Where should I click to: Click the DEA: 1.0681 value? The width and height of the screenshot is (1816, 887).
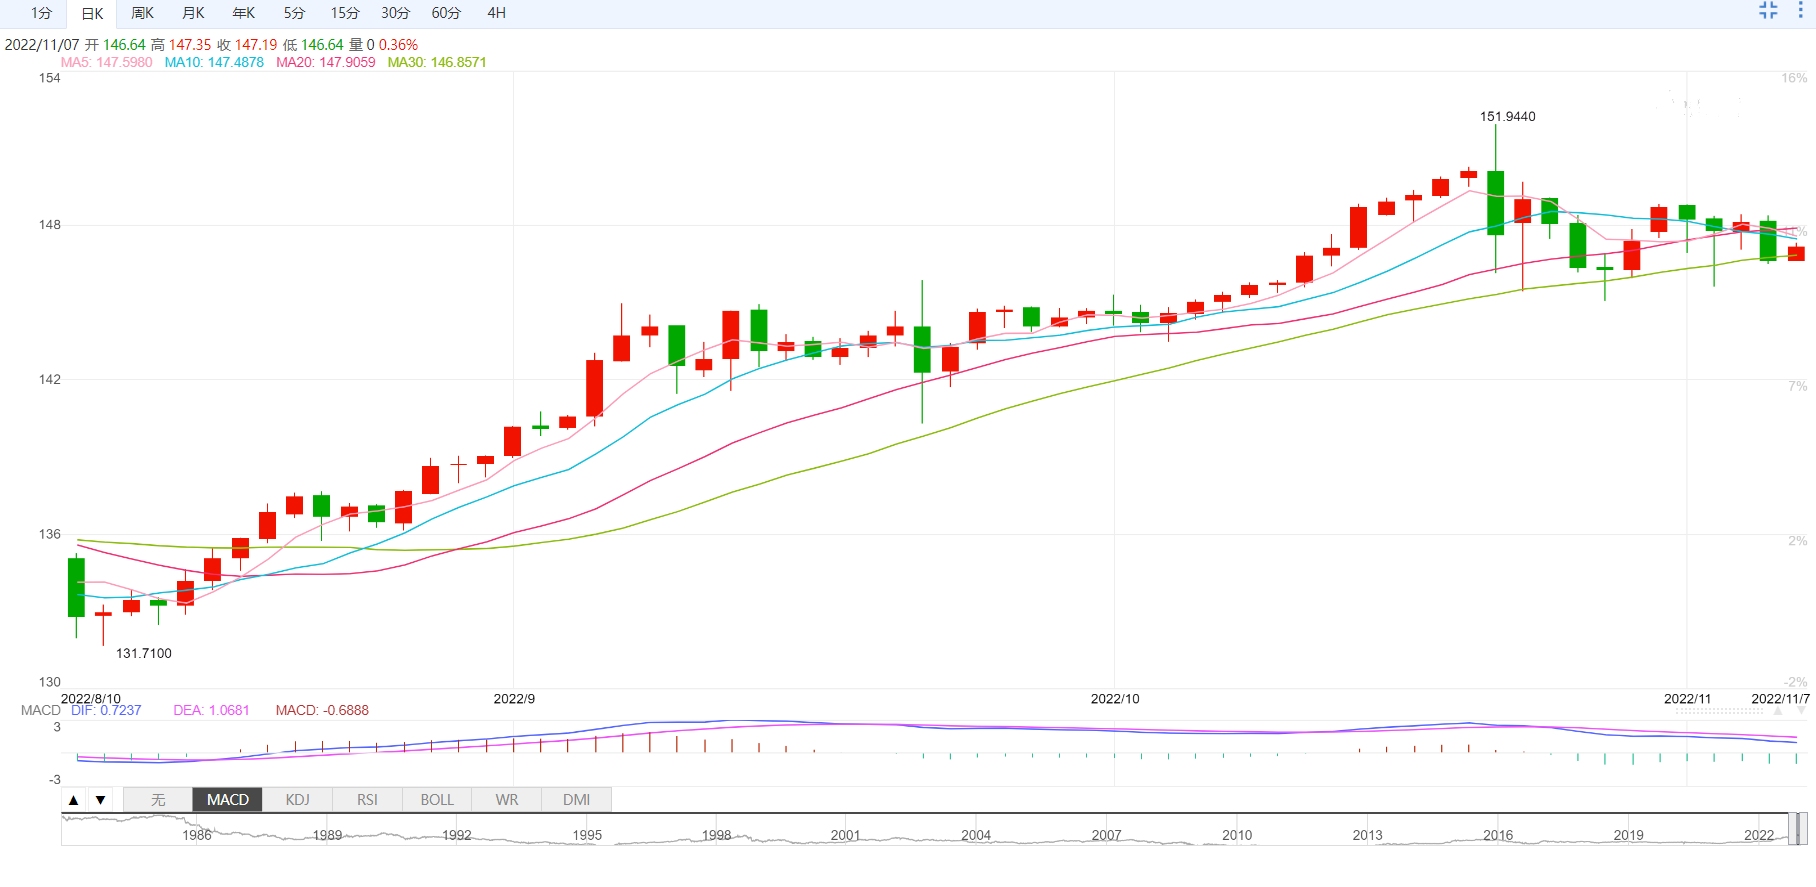click(x=211, y=710)
